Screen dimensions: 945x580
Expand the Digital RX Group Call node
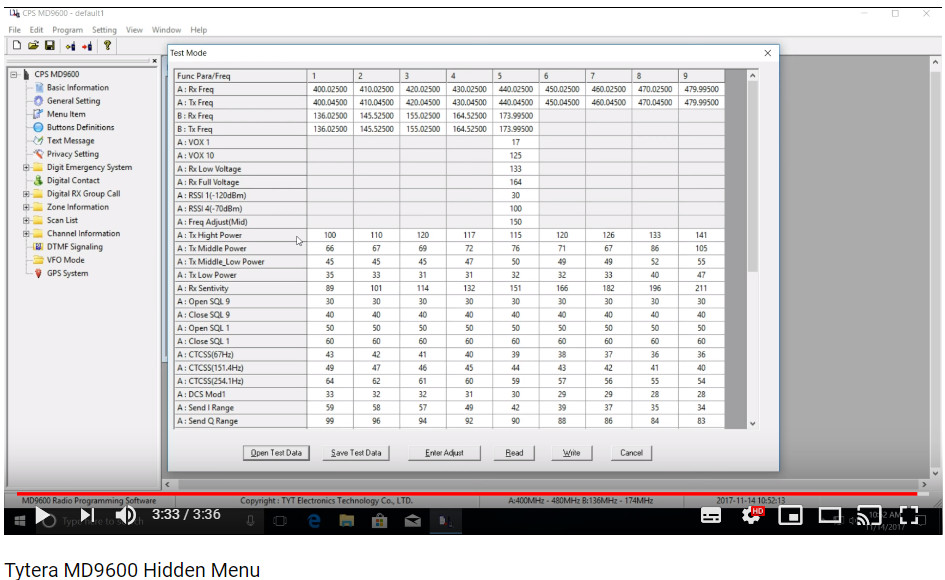tap(26, 194)
